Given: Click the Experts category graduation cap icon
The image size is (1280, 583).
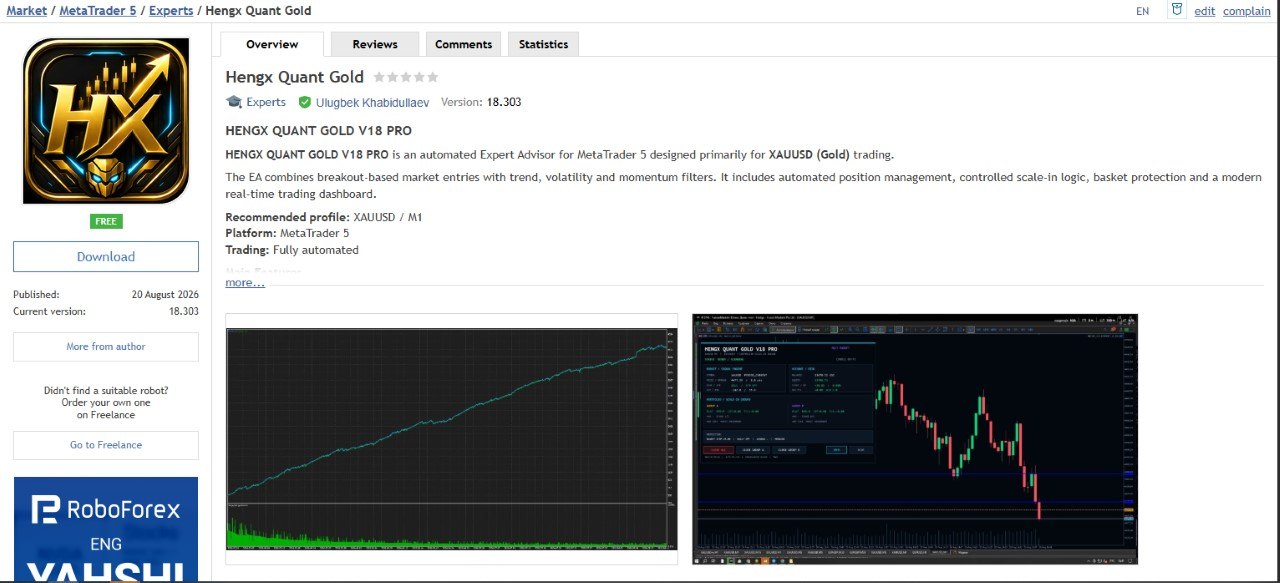Looking at the screenshot, I should point(234,102).
